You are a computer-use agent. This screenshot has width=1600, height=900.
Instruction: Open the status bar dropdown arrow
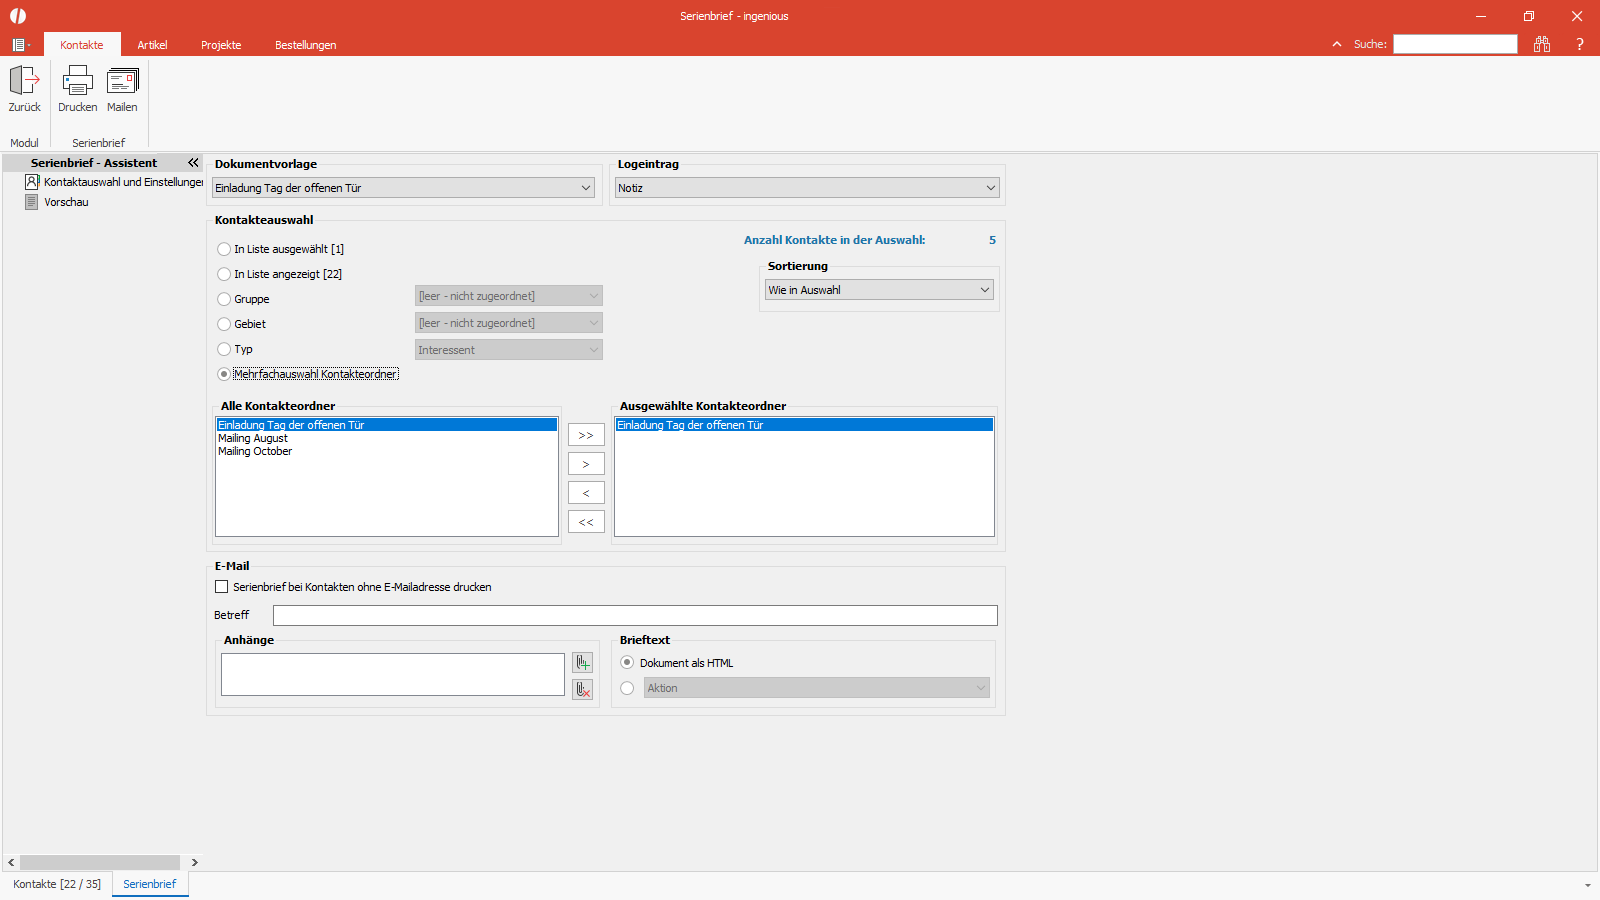click(x=1588, y=885)
